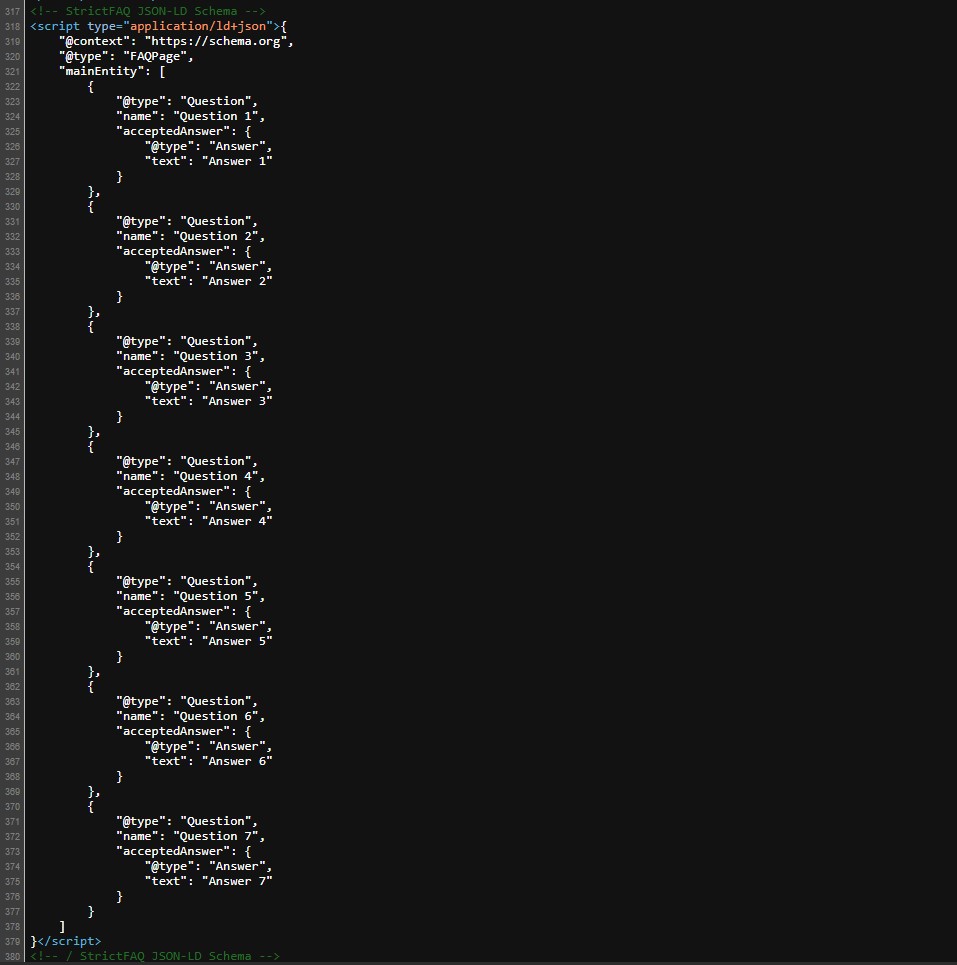Click line number 325 in the gutter
The height and width of the screenshot is (965, 957).
point(12,132)
